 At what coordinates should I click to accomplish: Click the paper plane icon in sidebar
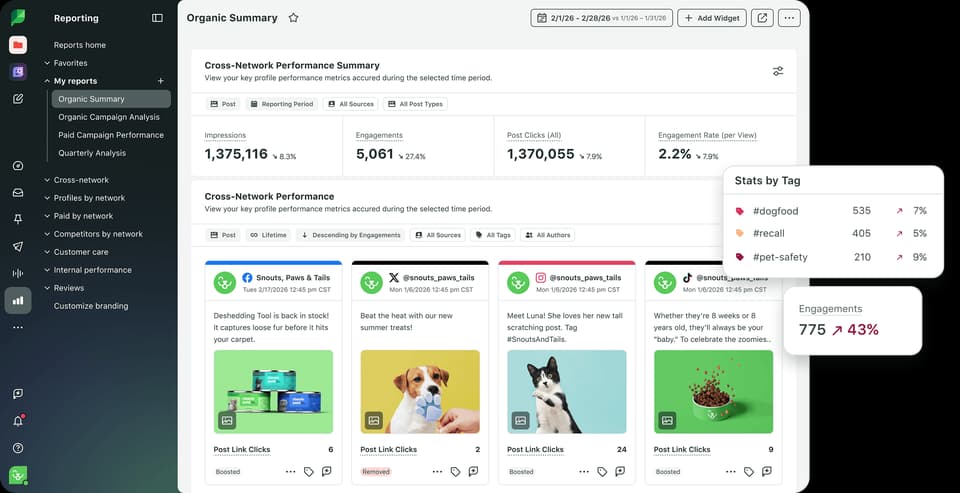[x=18, y=246]
